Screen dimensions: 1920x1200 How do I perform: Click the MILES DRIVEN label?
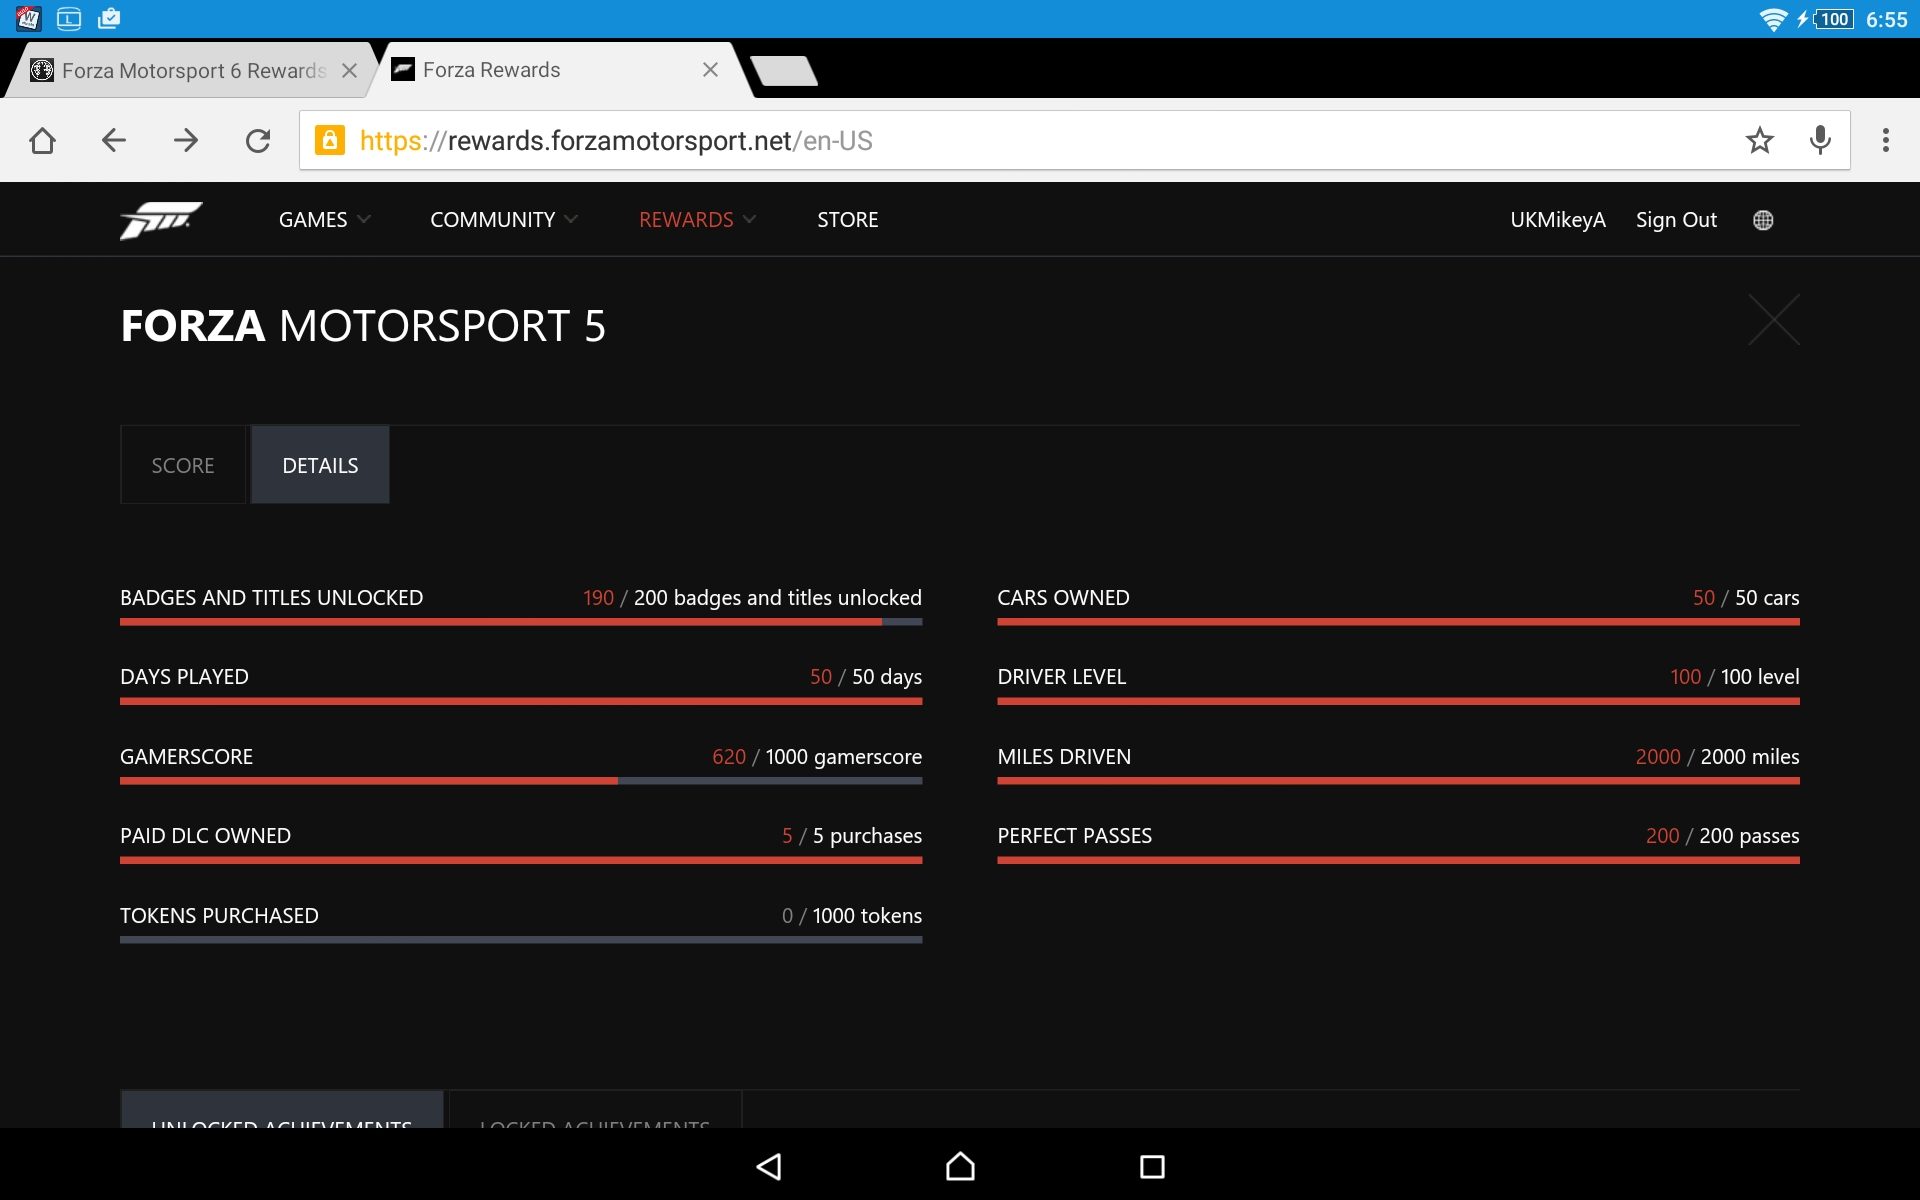(1064, 757)
